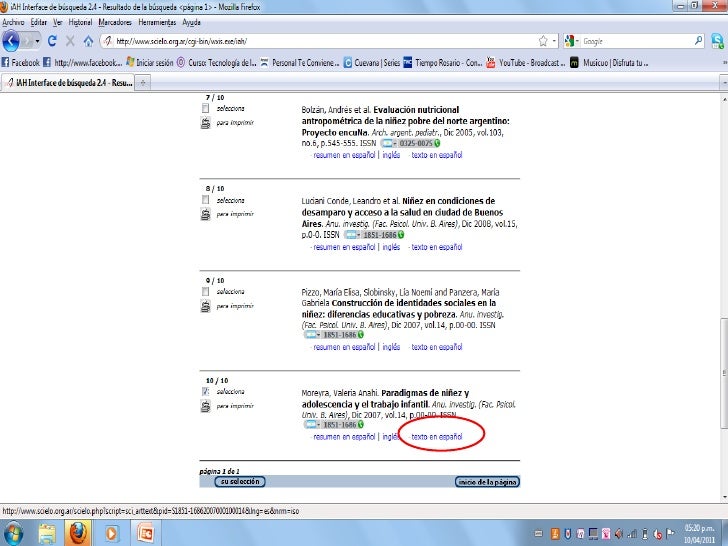This screenshot has width=728, height=546.
Task: Check the selecciona box for result 9 / 10
Action: 205,292
